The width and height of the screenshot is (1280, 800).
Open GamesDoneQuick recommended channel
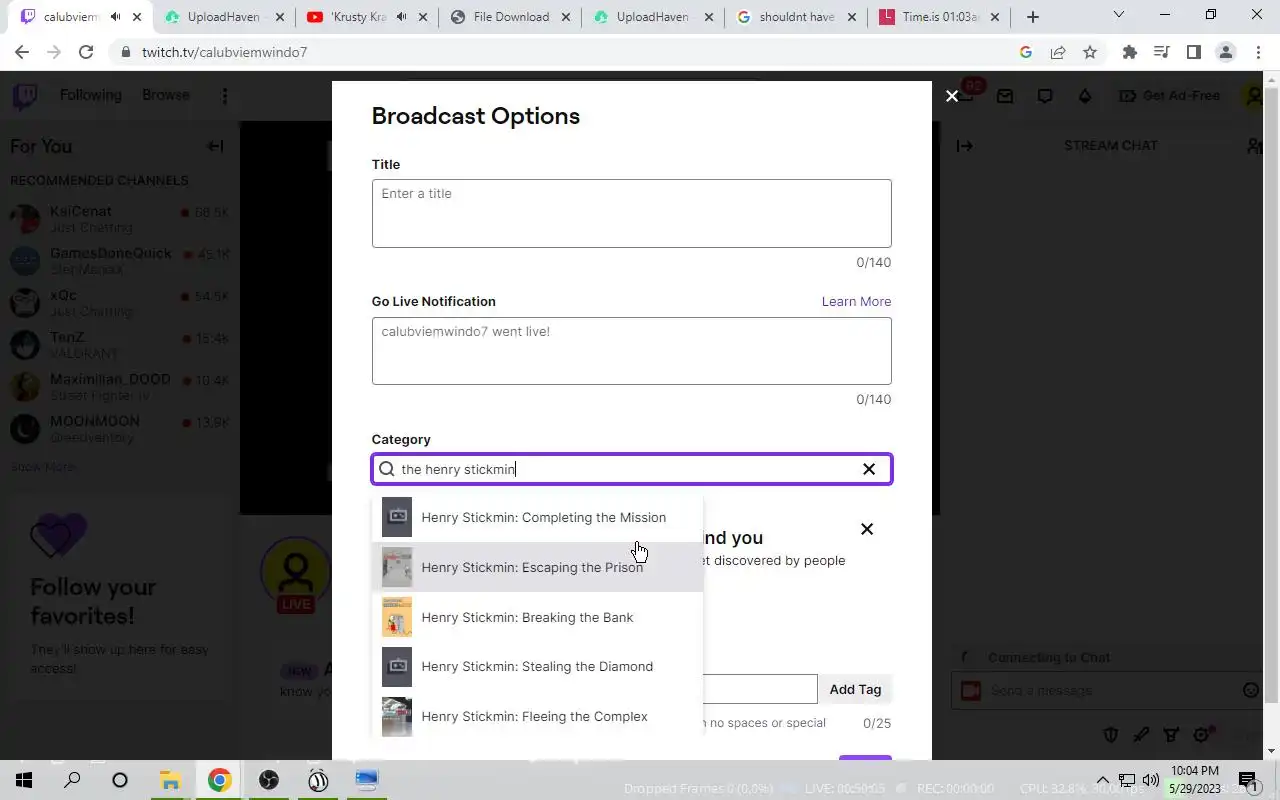tap(120, 261)
